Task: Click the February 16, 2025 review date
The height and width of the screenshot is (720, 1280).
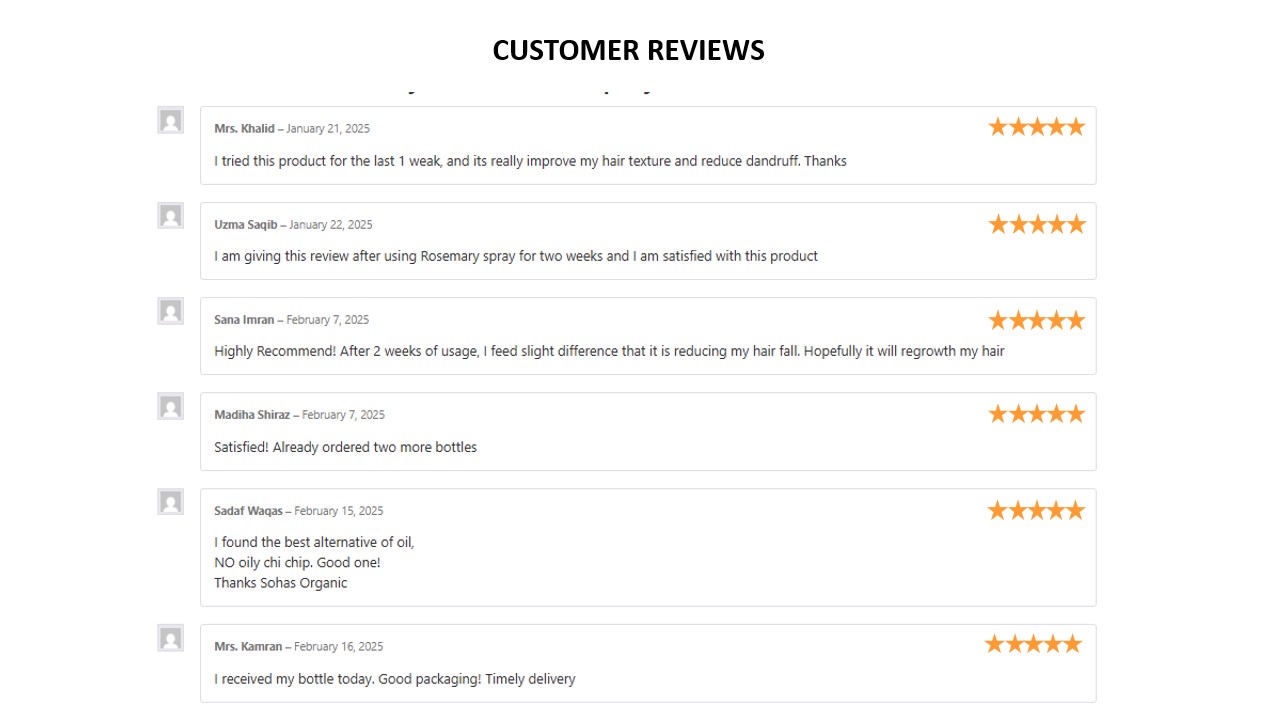Action: (338, 647)
